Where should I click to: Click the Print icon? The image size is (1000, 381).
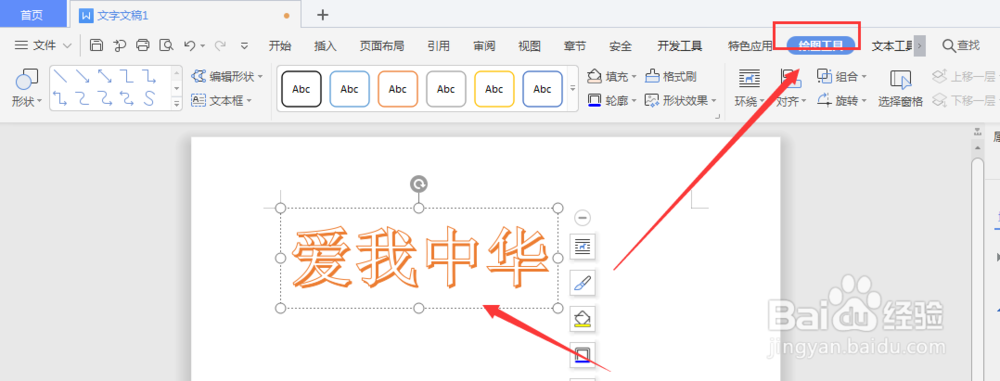[143, 45]
